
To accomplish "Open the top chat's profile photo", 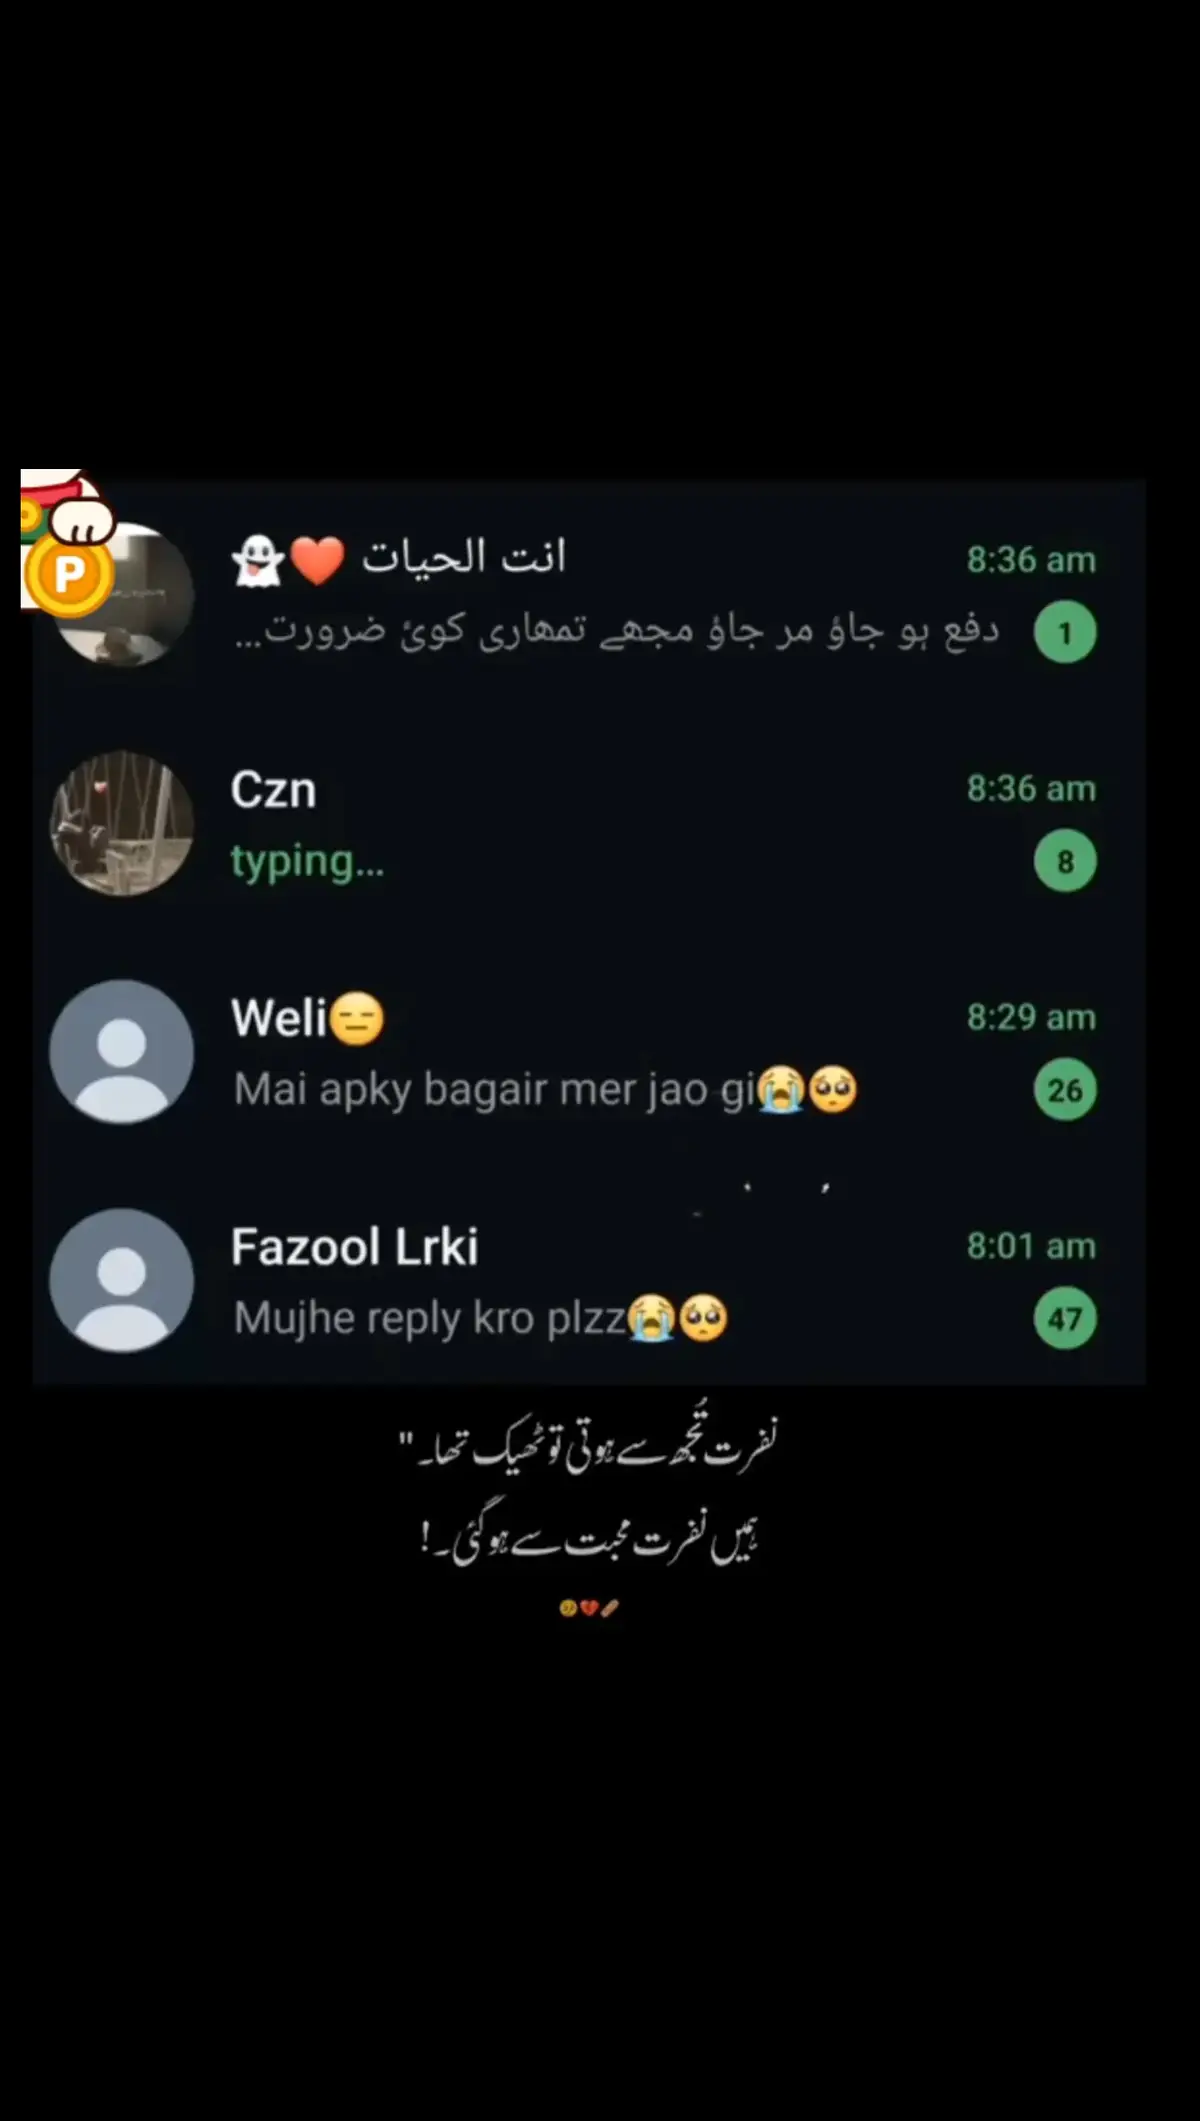I will (x=122, y=594).
